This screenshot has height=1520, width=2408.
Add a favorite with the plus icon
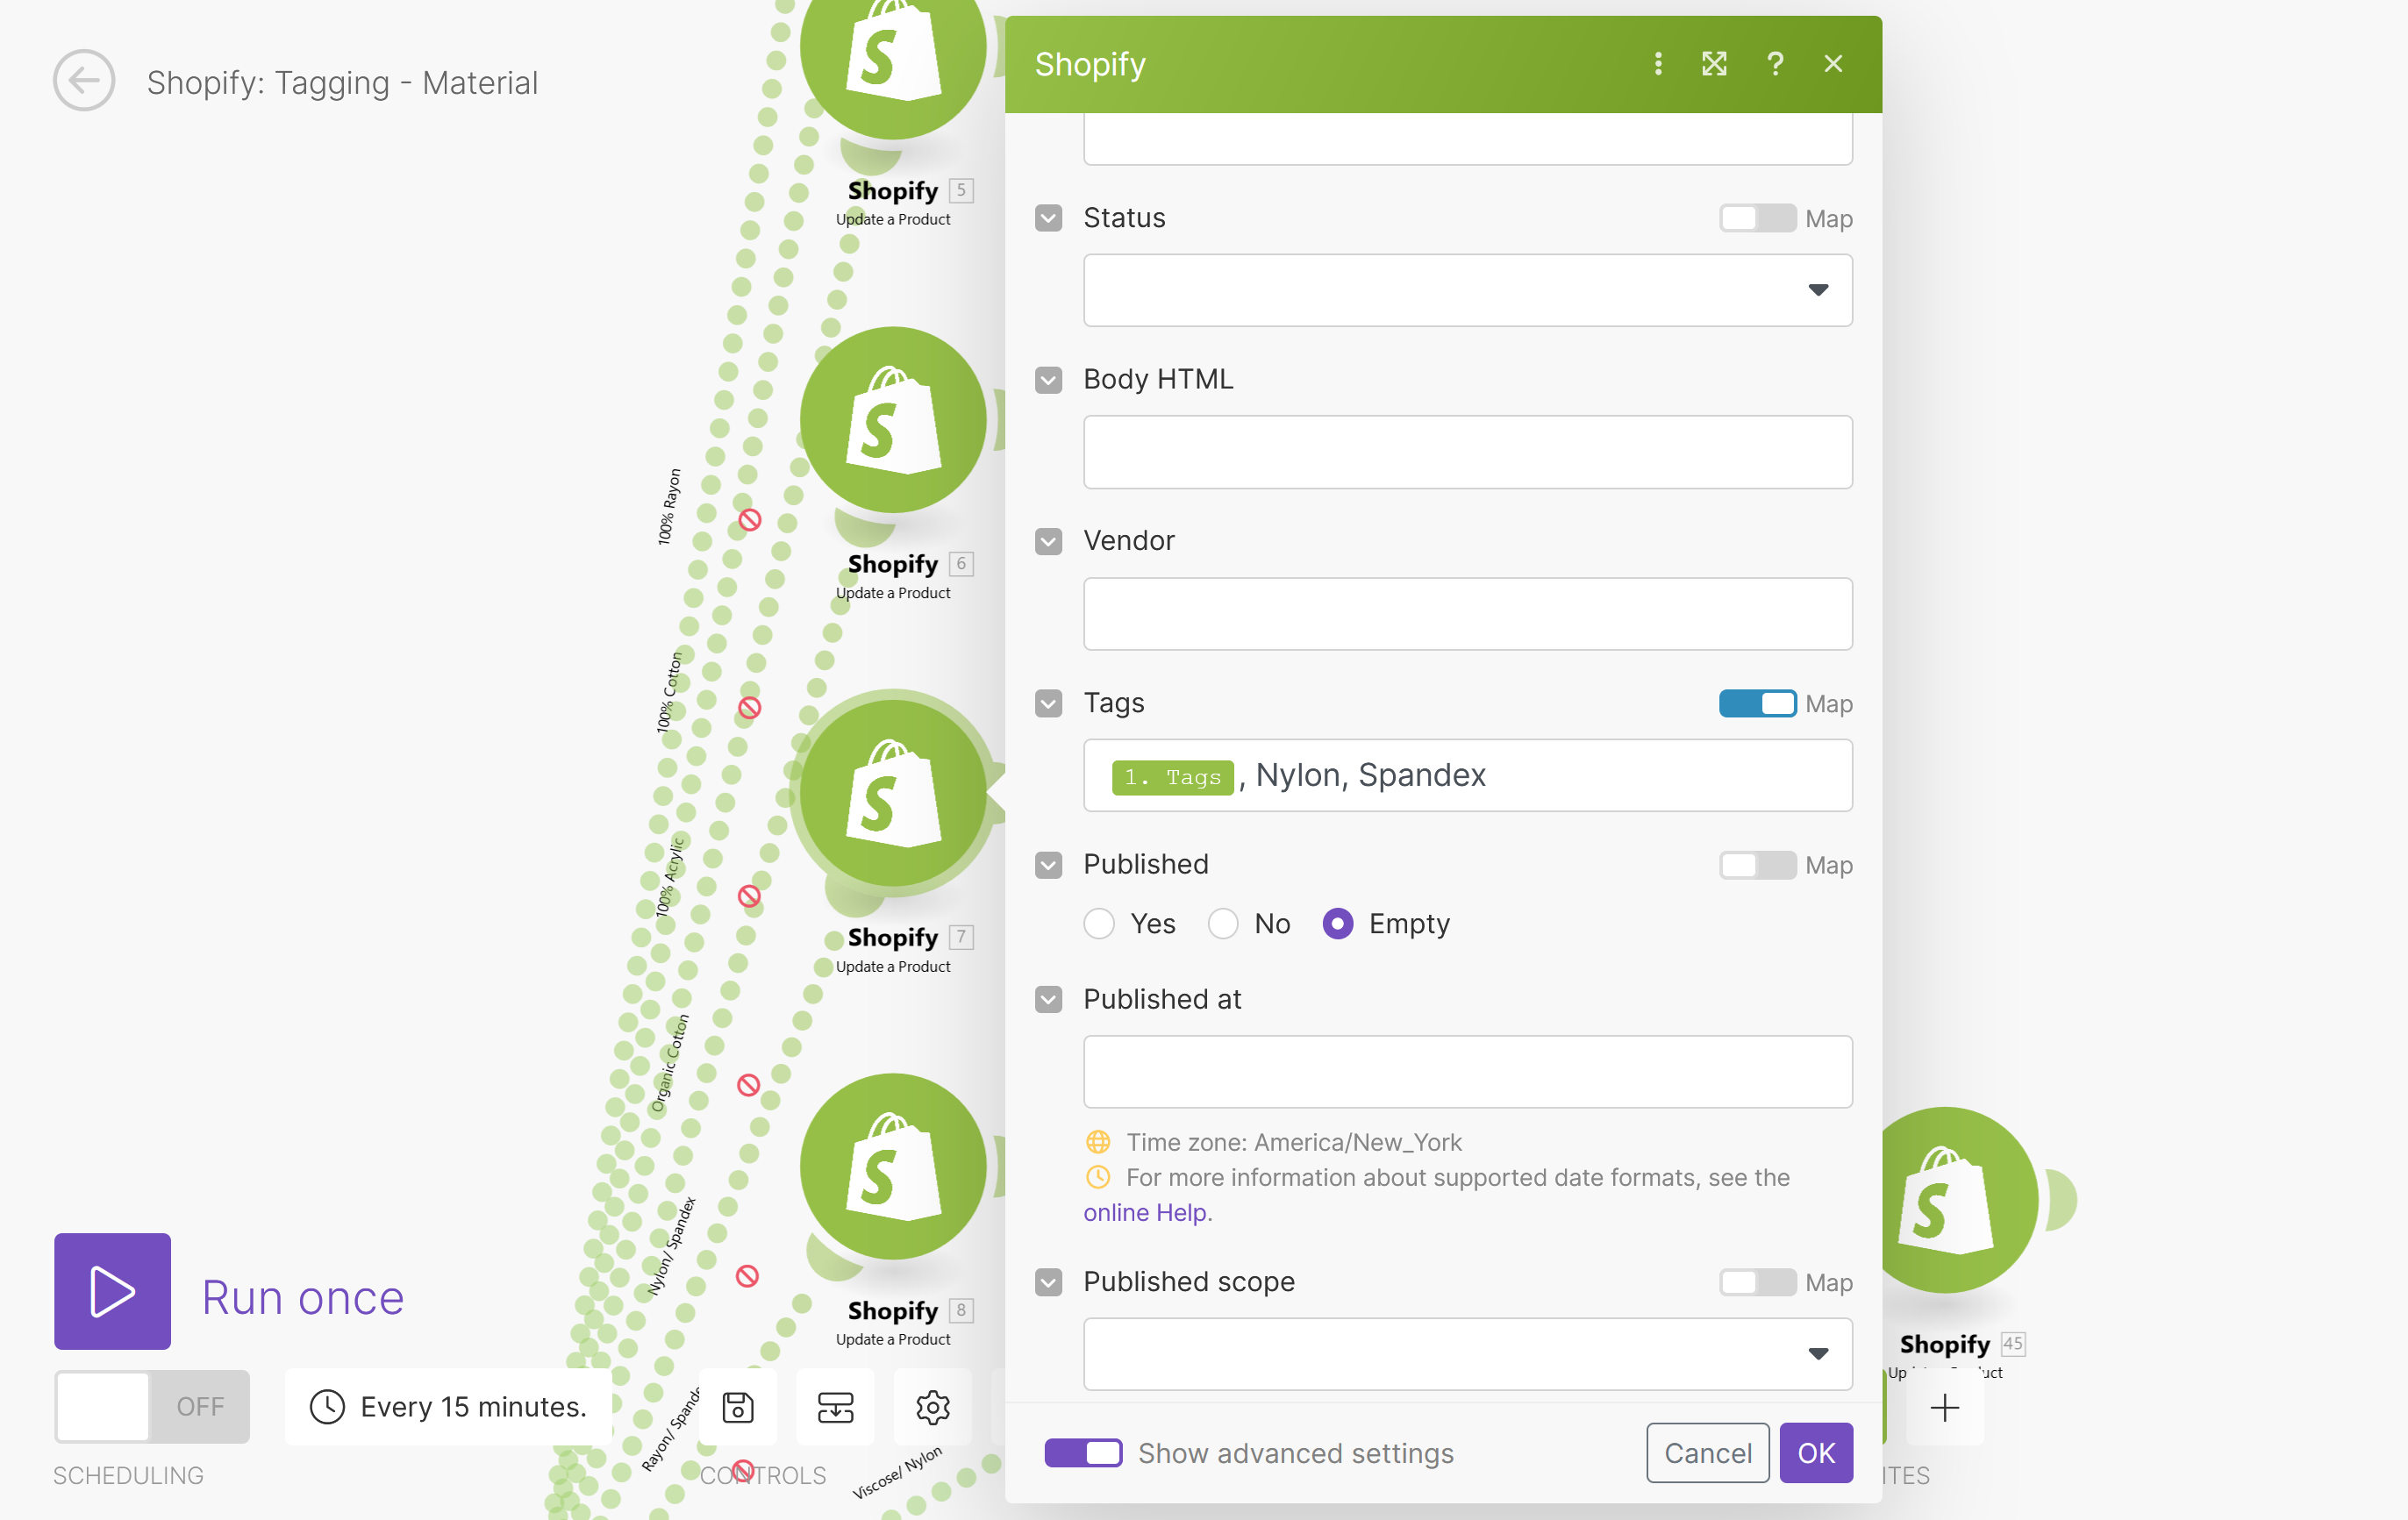point(1945,1408)
